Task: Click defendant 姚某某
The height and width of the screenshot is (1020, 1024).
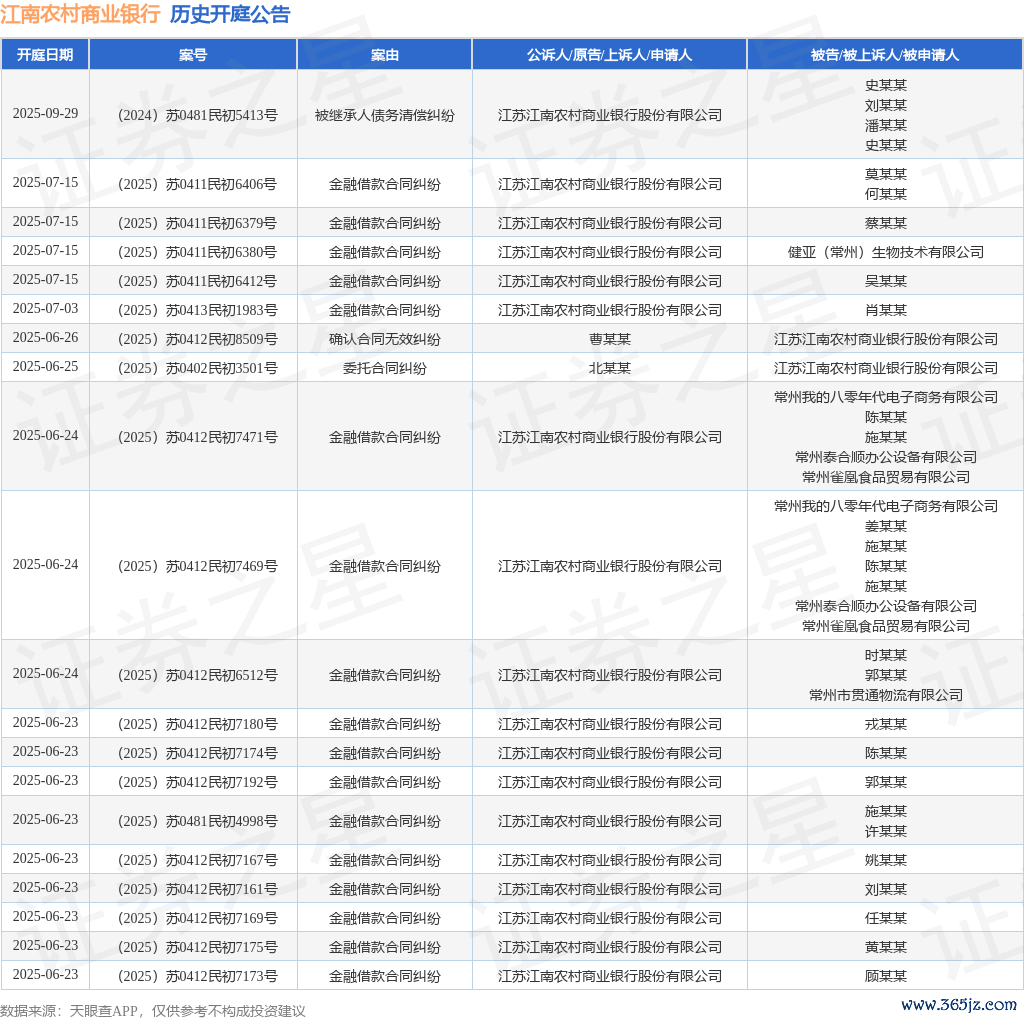Action: pos(886,861)
